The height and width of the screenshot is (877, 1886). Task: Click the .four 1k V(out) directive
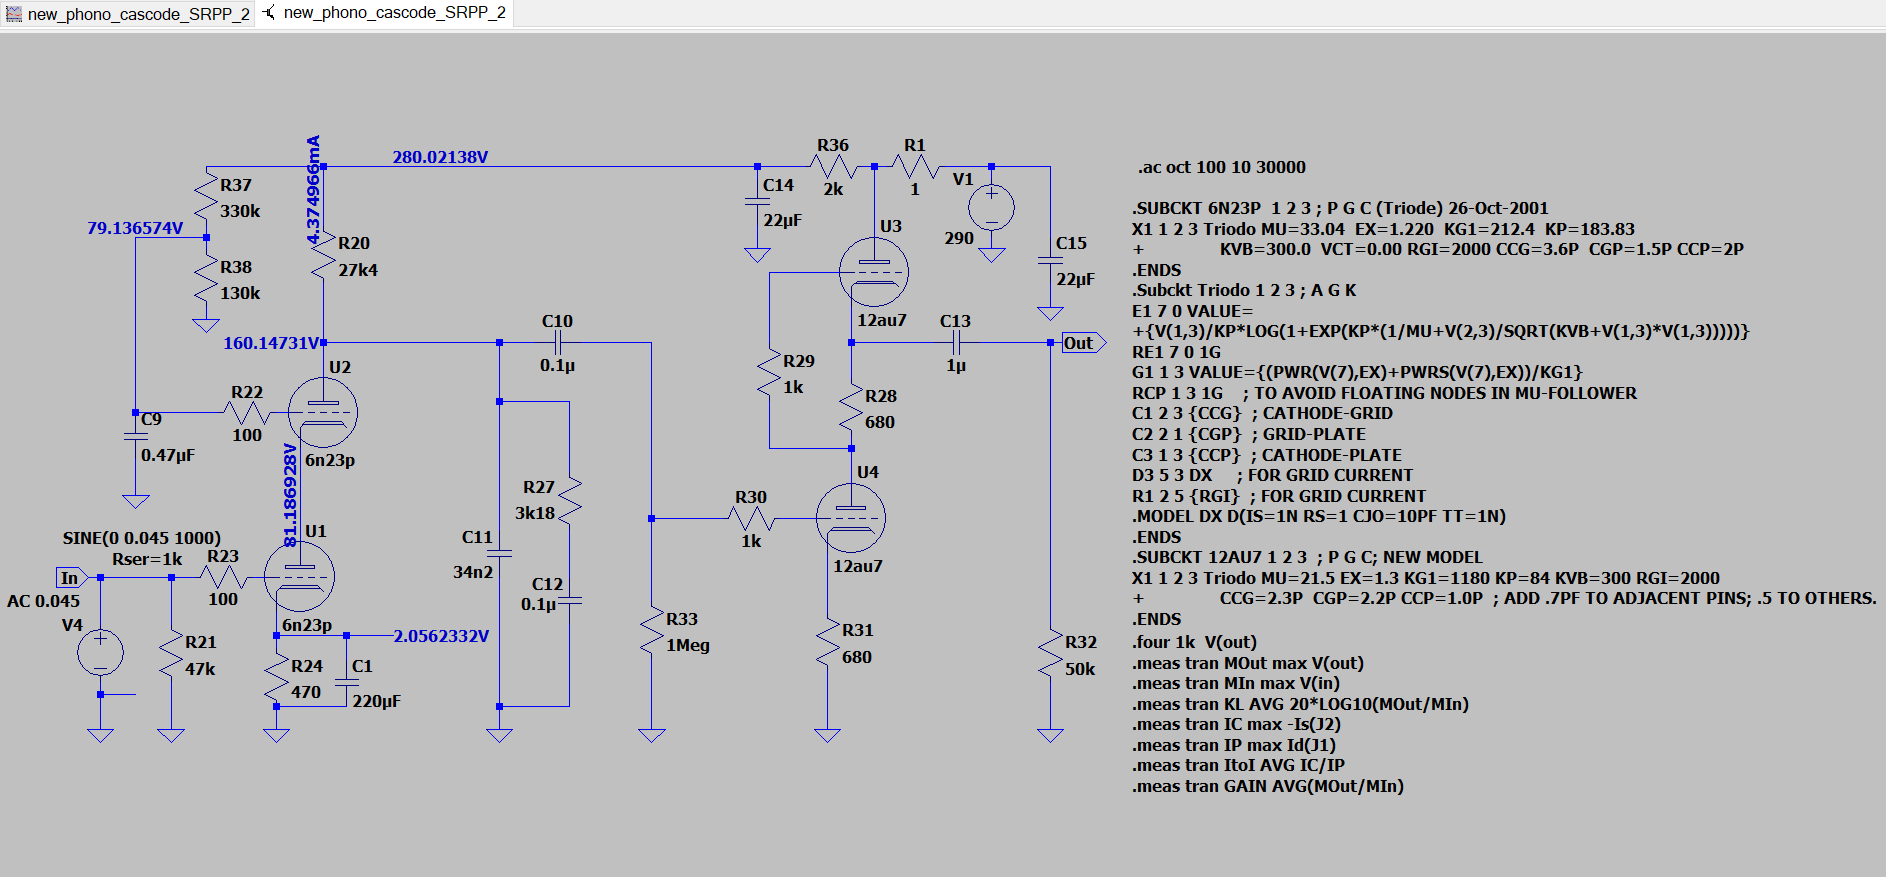pyautogui.click(x=1194, y=642)
